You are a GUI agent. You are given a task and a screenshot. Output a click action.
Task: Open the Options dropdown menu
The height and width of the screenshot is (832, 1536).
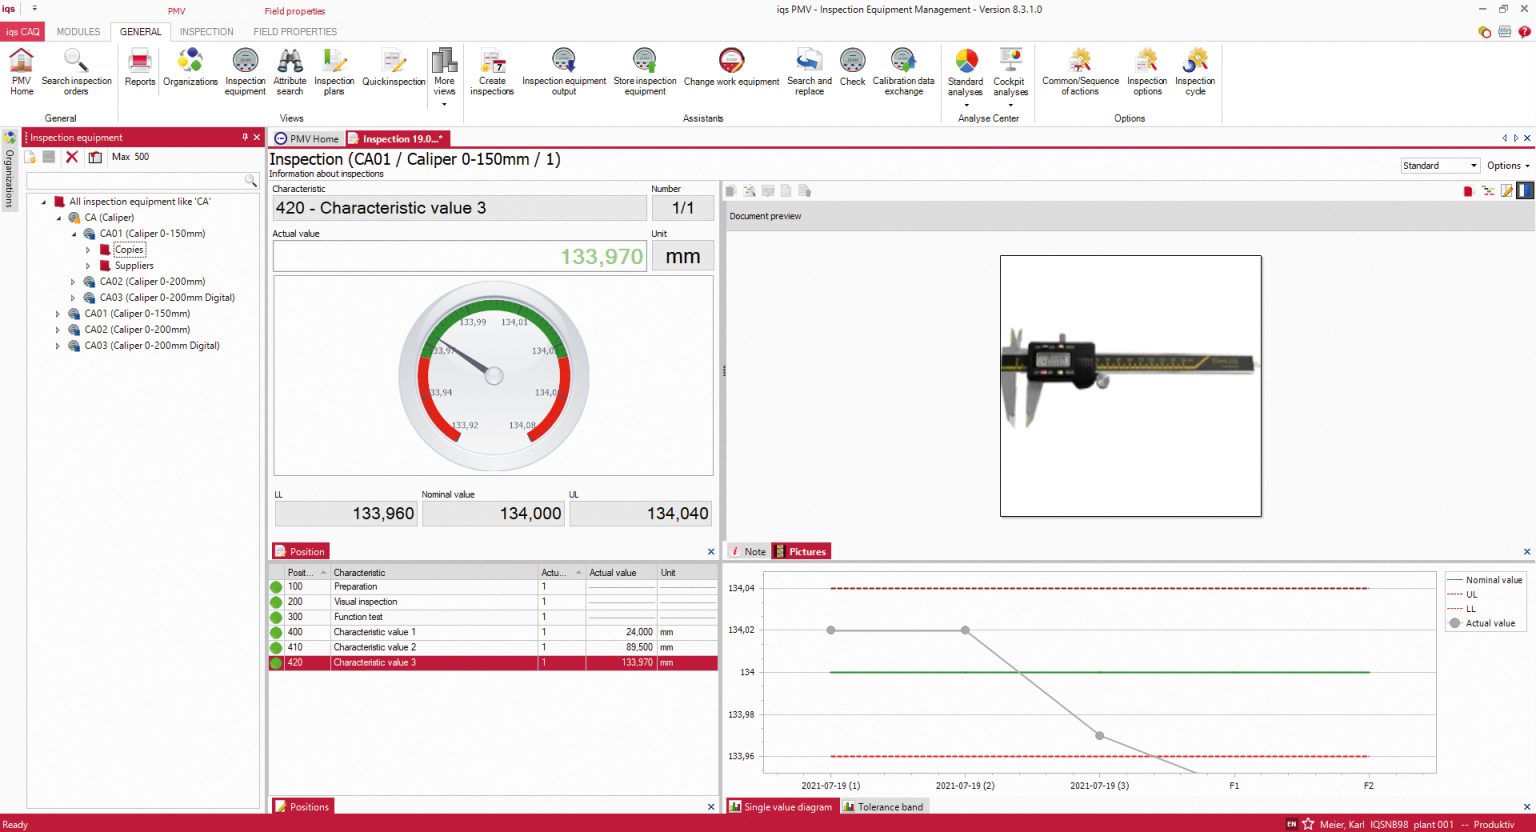tap(1508, 166)
